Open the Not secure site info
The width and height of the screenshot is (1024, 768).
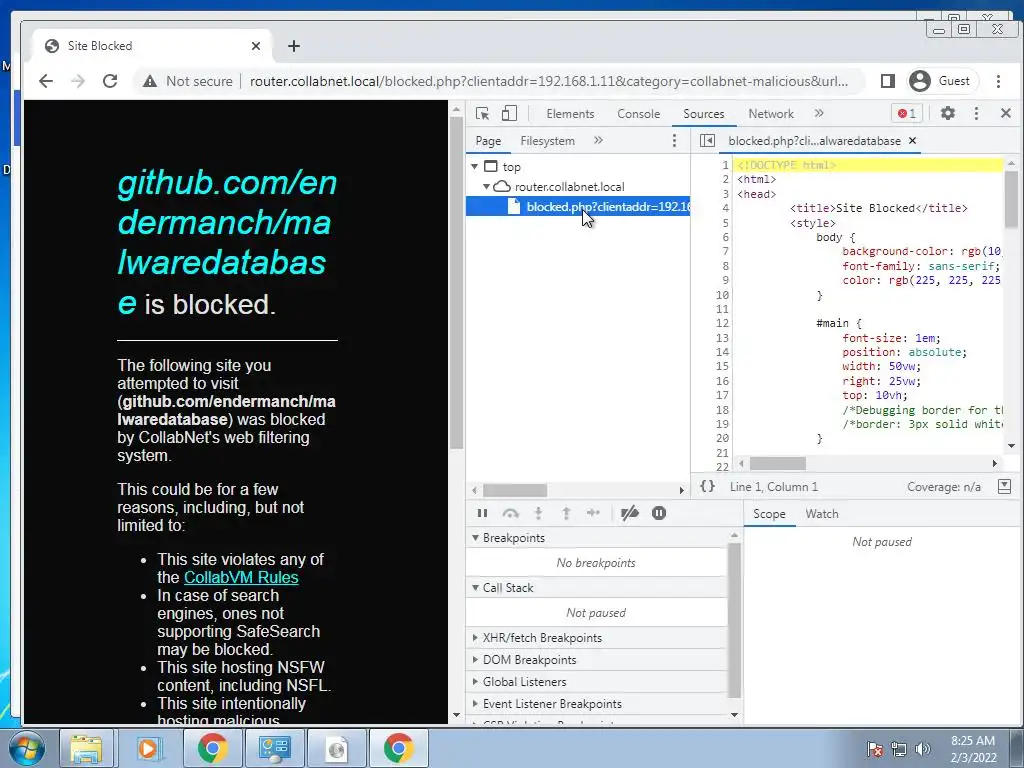pos(188,81)
